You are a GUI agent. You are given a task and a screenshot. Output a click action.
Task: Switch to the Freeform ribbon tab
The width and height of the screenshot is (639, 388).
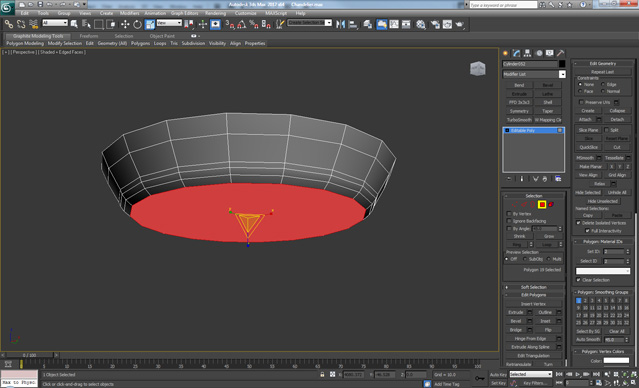point(89,36)
